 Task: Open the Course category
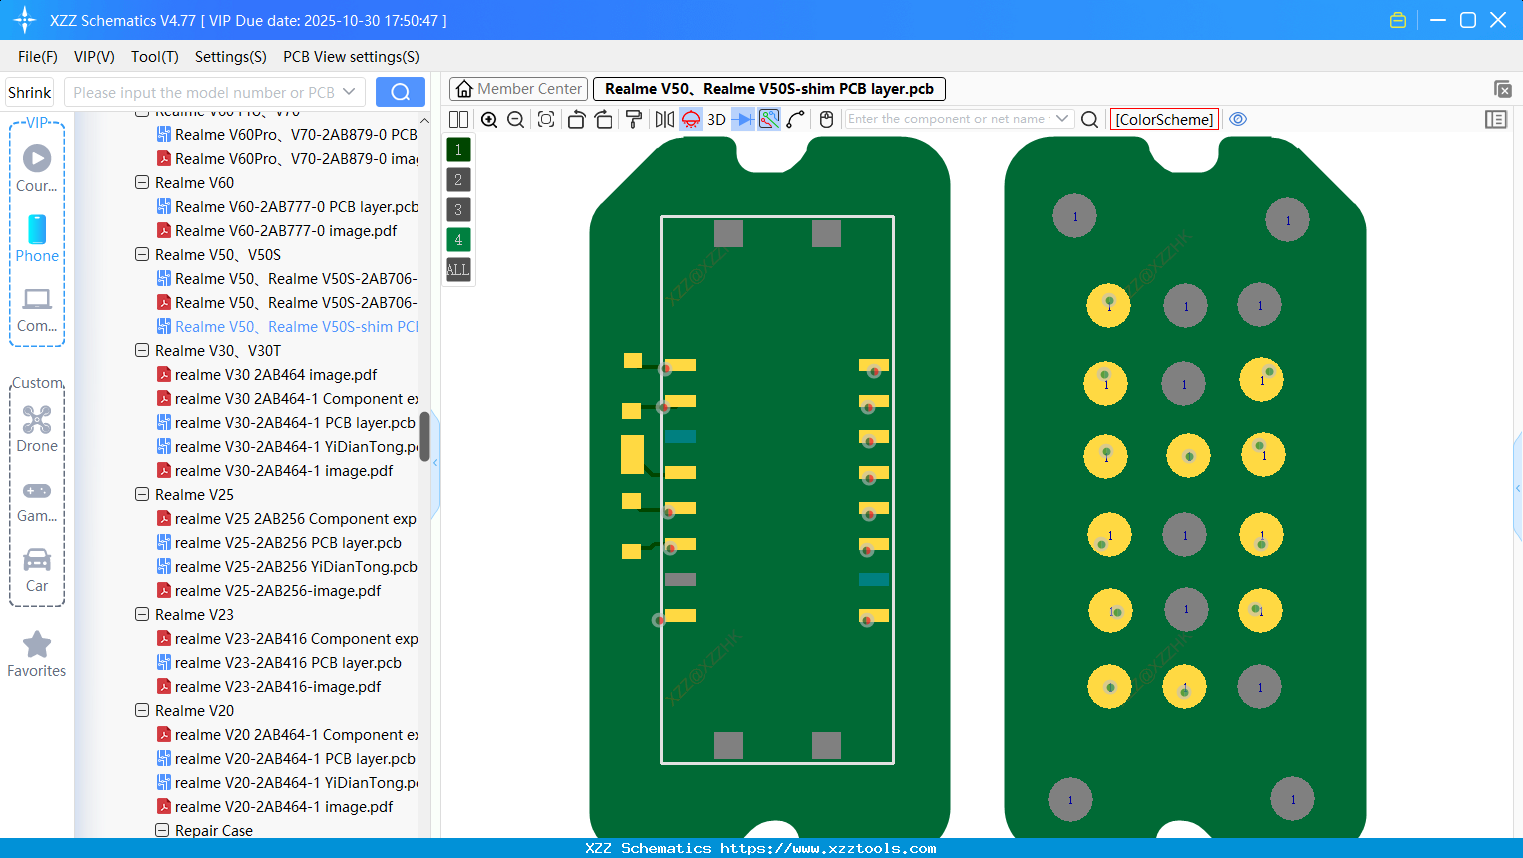[37, 169]
